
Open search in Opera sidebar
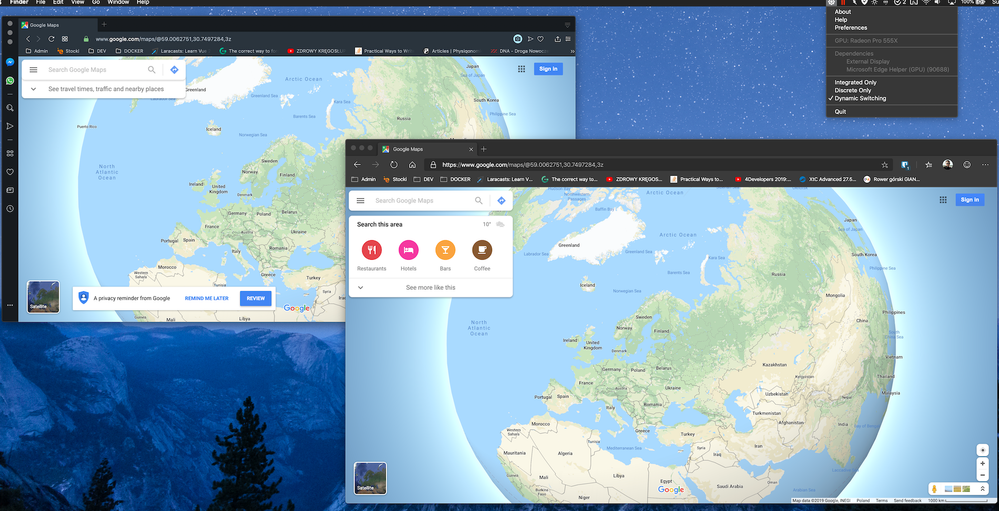10,108
